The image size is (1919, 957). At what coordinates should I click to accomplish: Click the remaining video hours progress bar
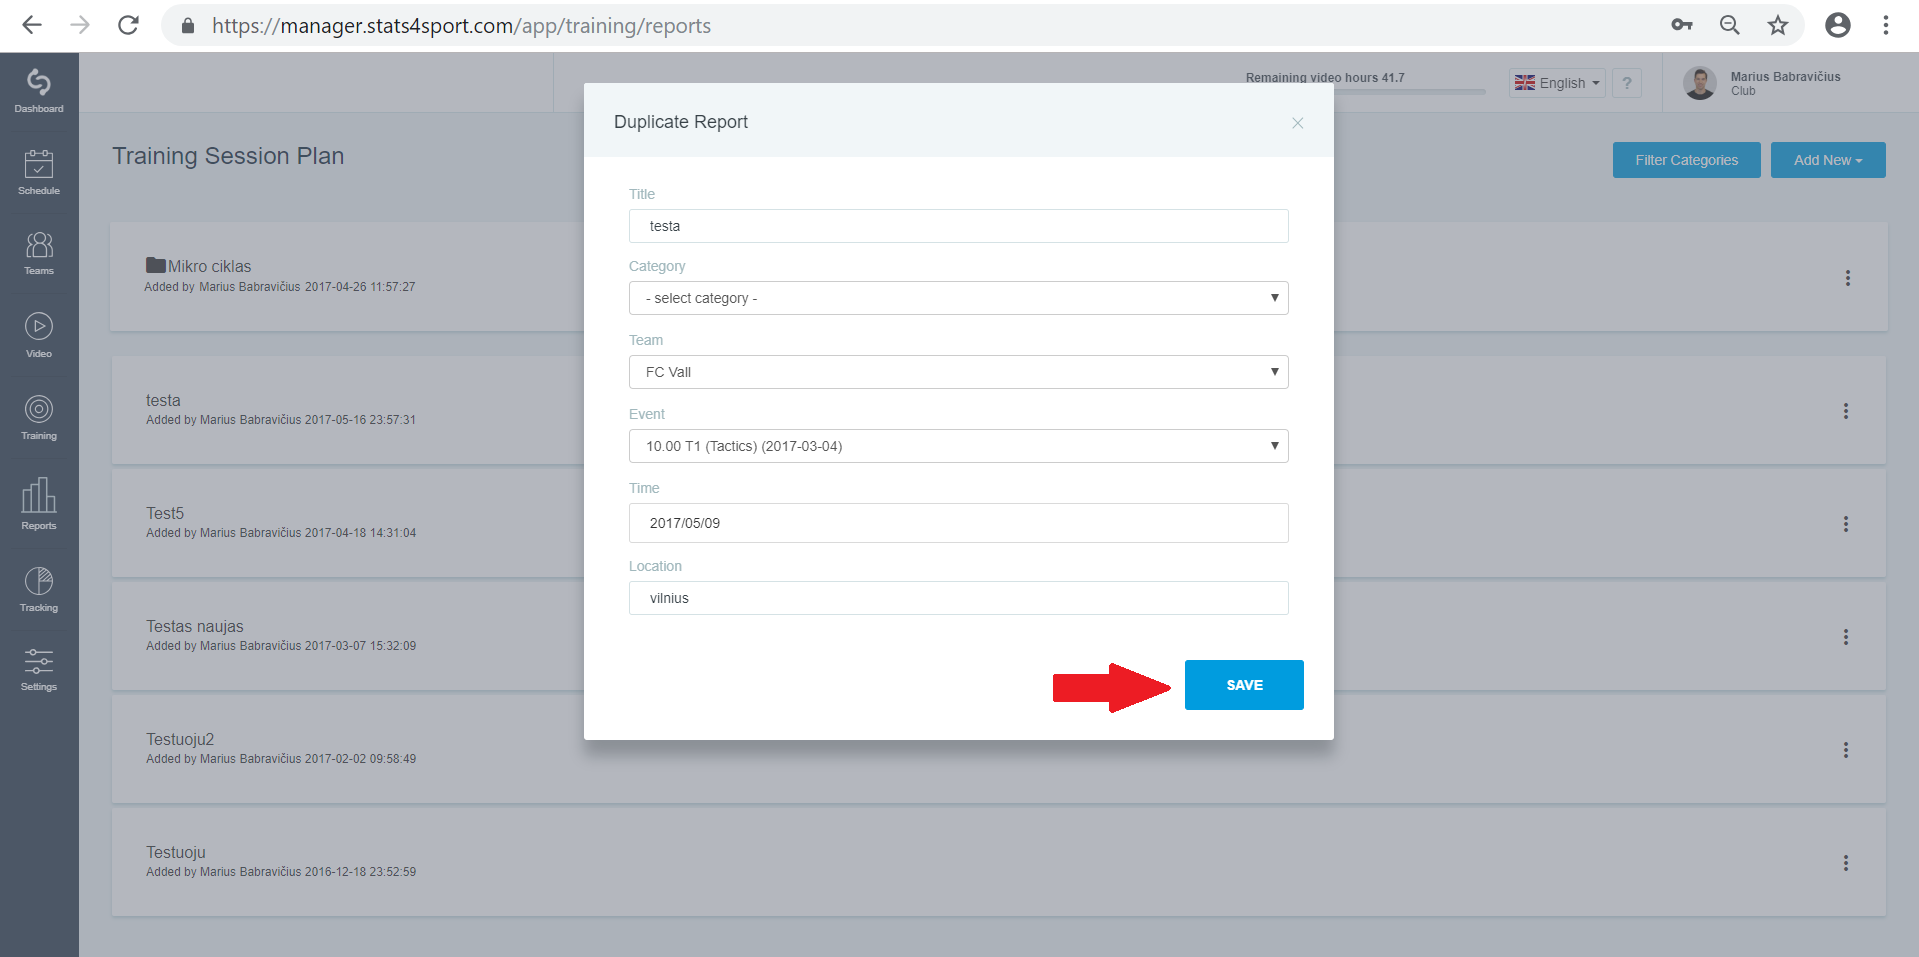coord(1409,92)
